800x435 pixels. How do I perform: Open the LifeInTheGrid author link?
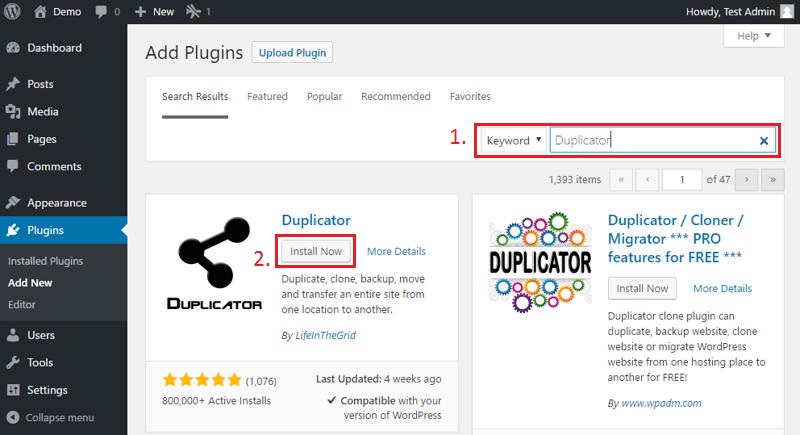[326, 336]
